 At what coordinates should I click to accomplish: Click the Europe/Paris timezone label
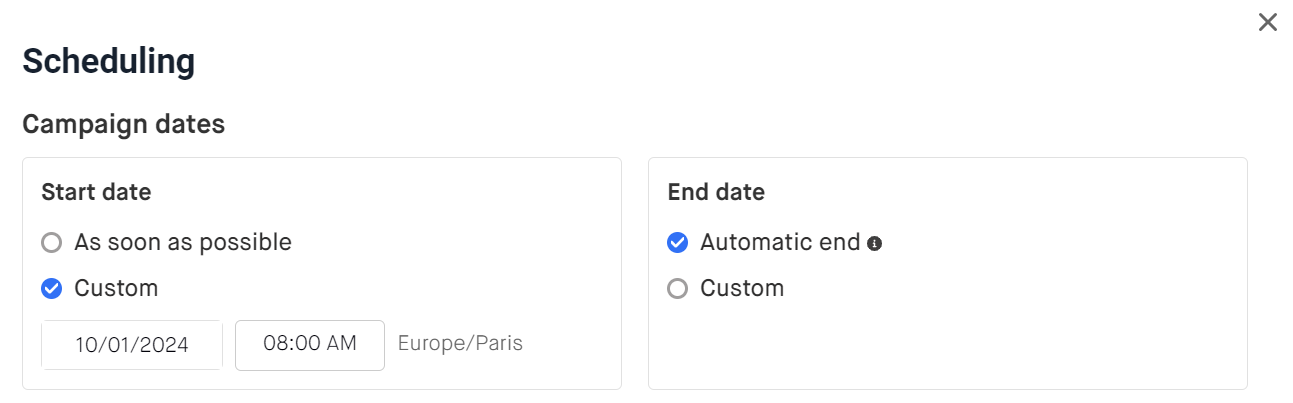click(x=460, y=344)
